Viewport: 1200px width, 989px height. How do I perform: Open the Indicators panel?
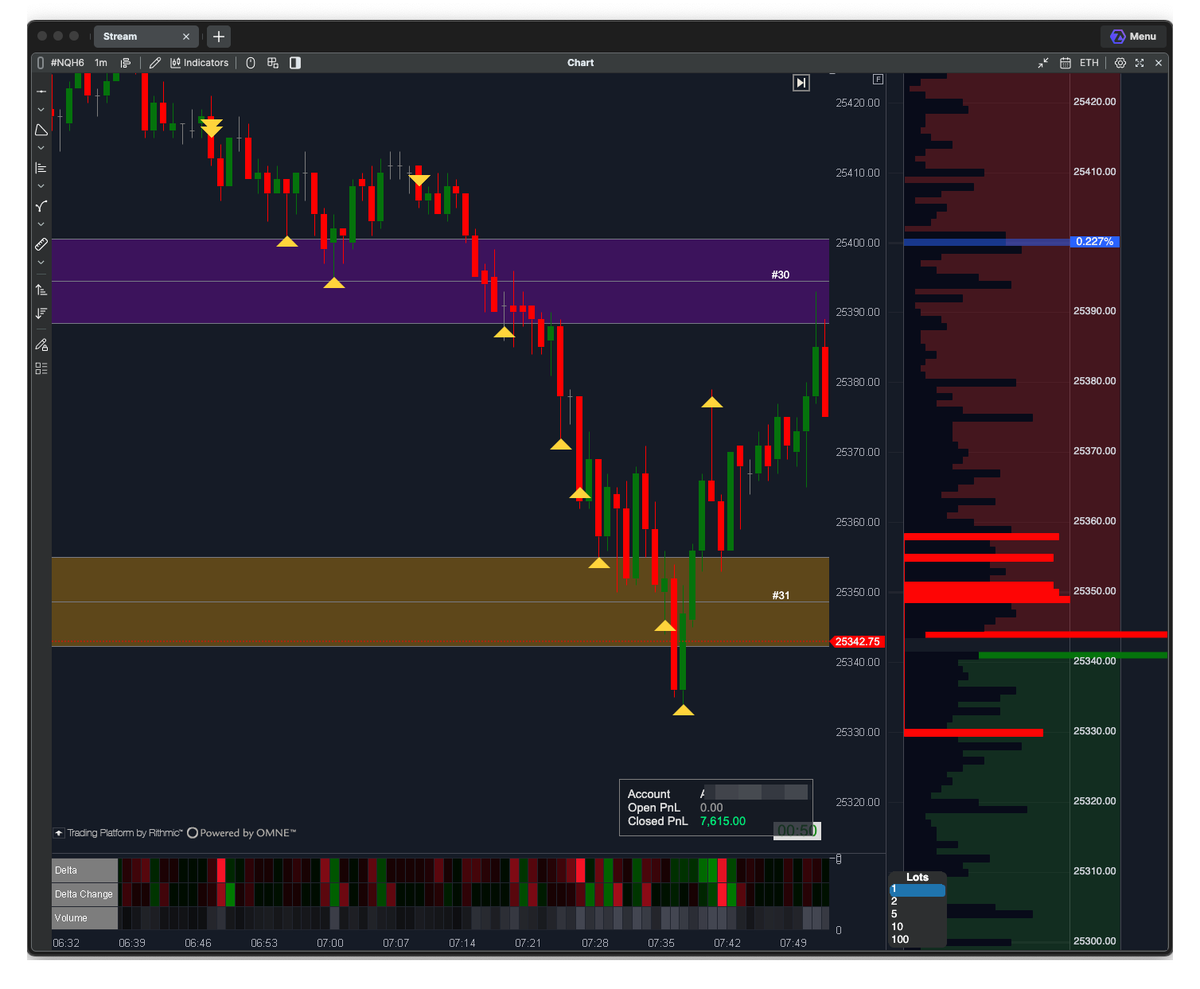click(x=199, y=62)
